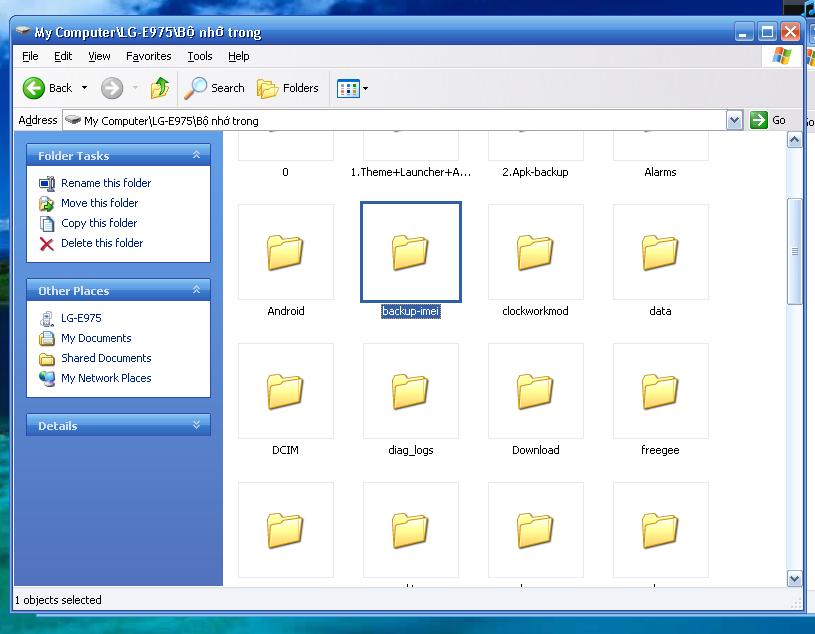Viewport: 815px width, 634px height.
Task: Expand the Details panel
Action: tap(196, 425)
